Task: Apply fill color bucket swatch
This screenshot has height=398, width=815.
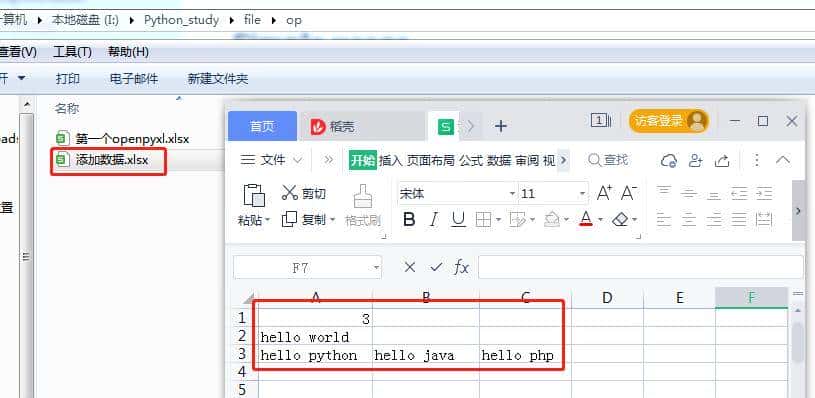Action: tap(551, 220)
